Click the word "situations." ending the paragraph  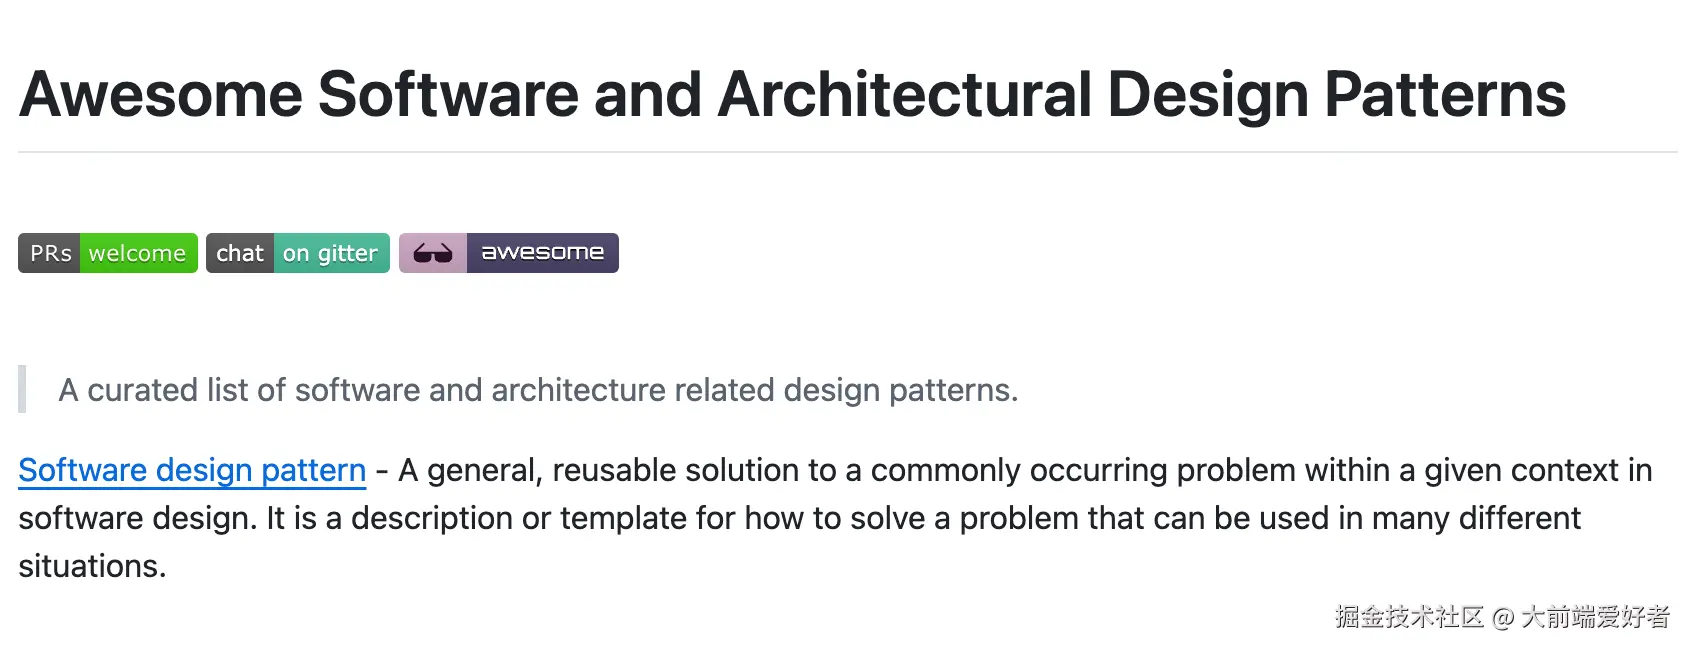point(92,566)
